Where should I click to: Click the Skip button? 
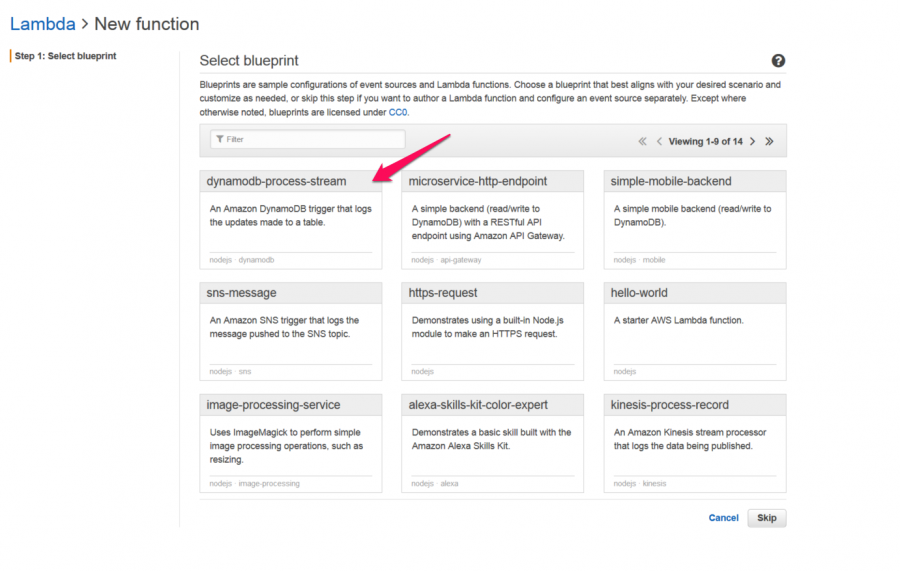pyautogui.click(x=767, y=518)
